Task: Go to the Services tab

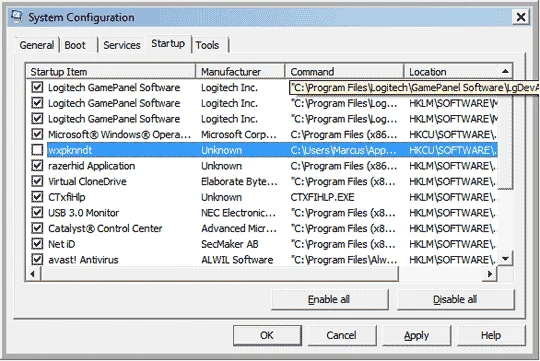Action: [x=122, y=45]
